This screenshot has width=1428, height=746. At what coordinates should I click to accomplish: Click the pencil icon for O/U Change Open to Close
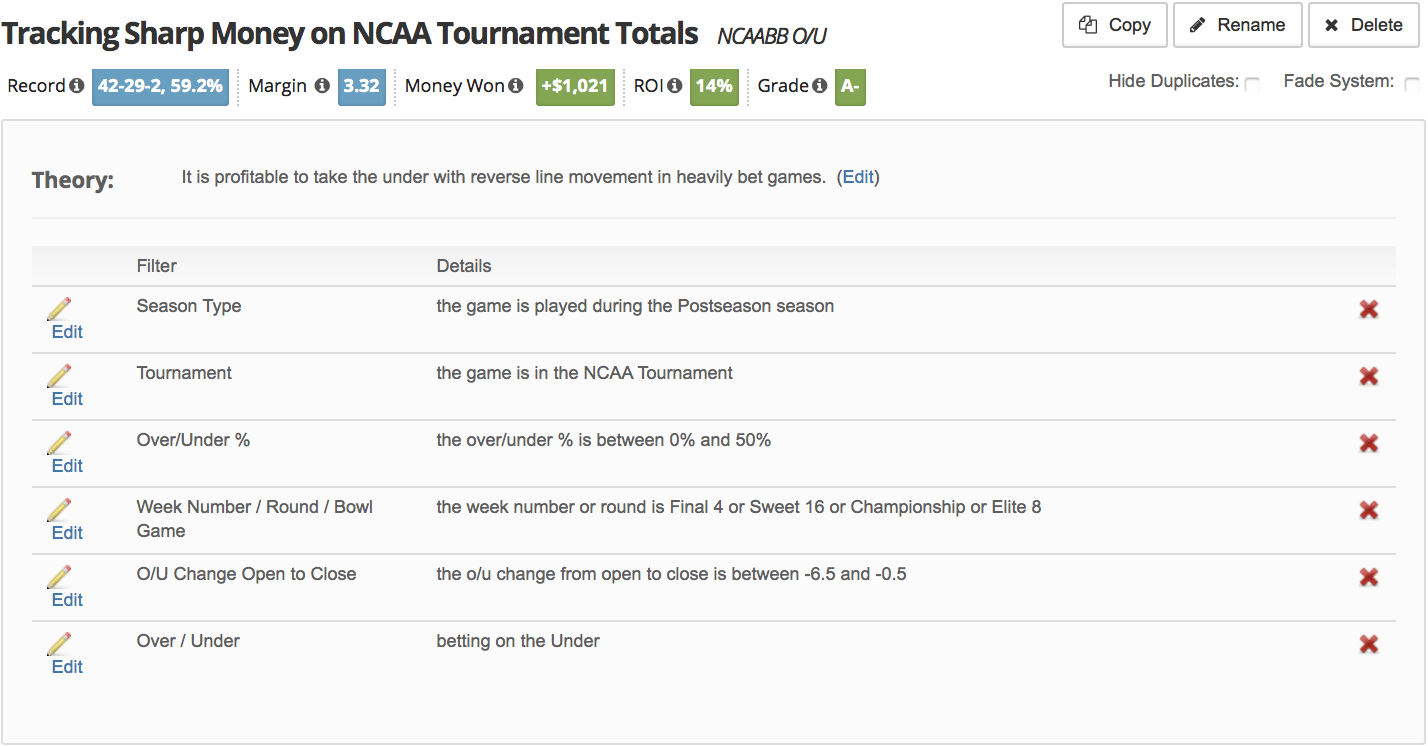[59, 577]
